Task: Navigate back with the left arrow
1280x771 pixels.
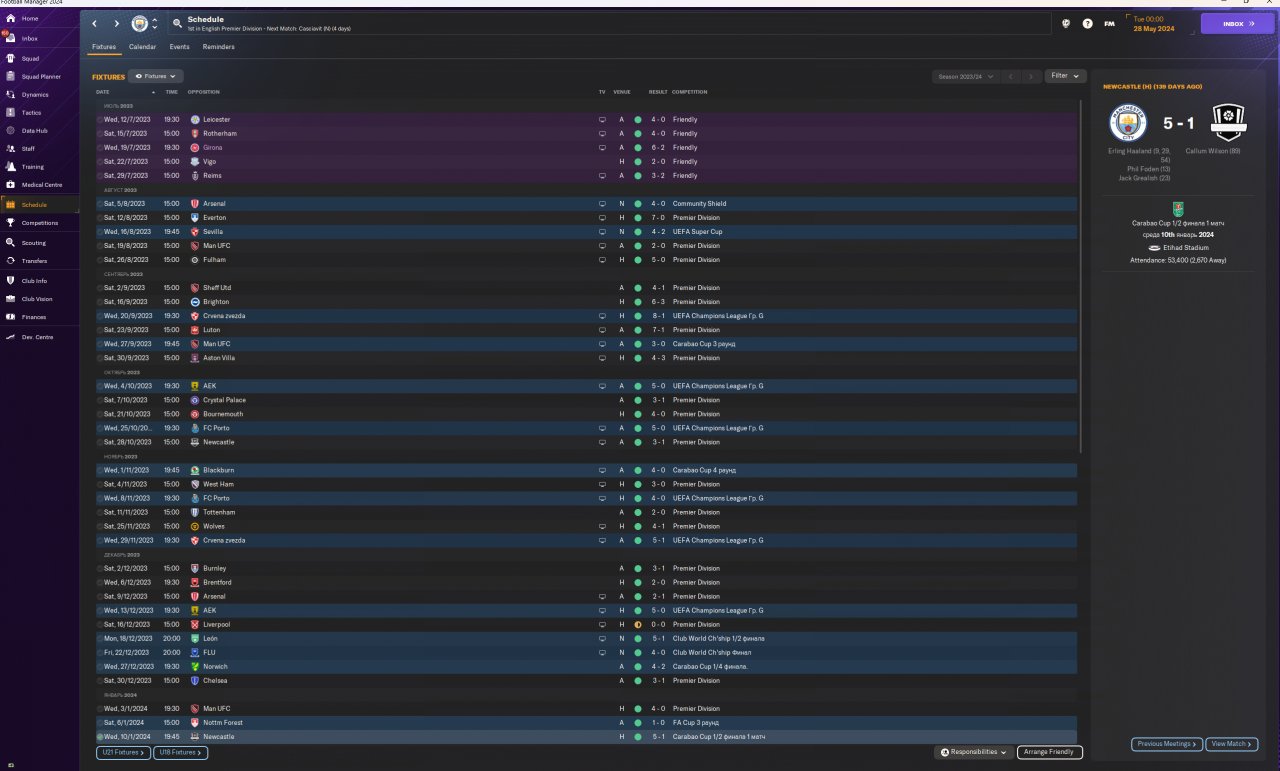Action: coord(94,23)
